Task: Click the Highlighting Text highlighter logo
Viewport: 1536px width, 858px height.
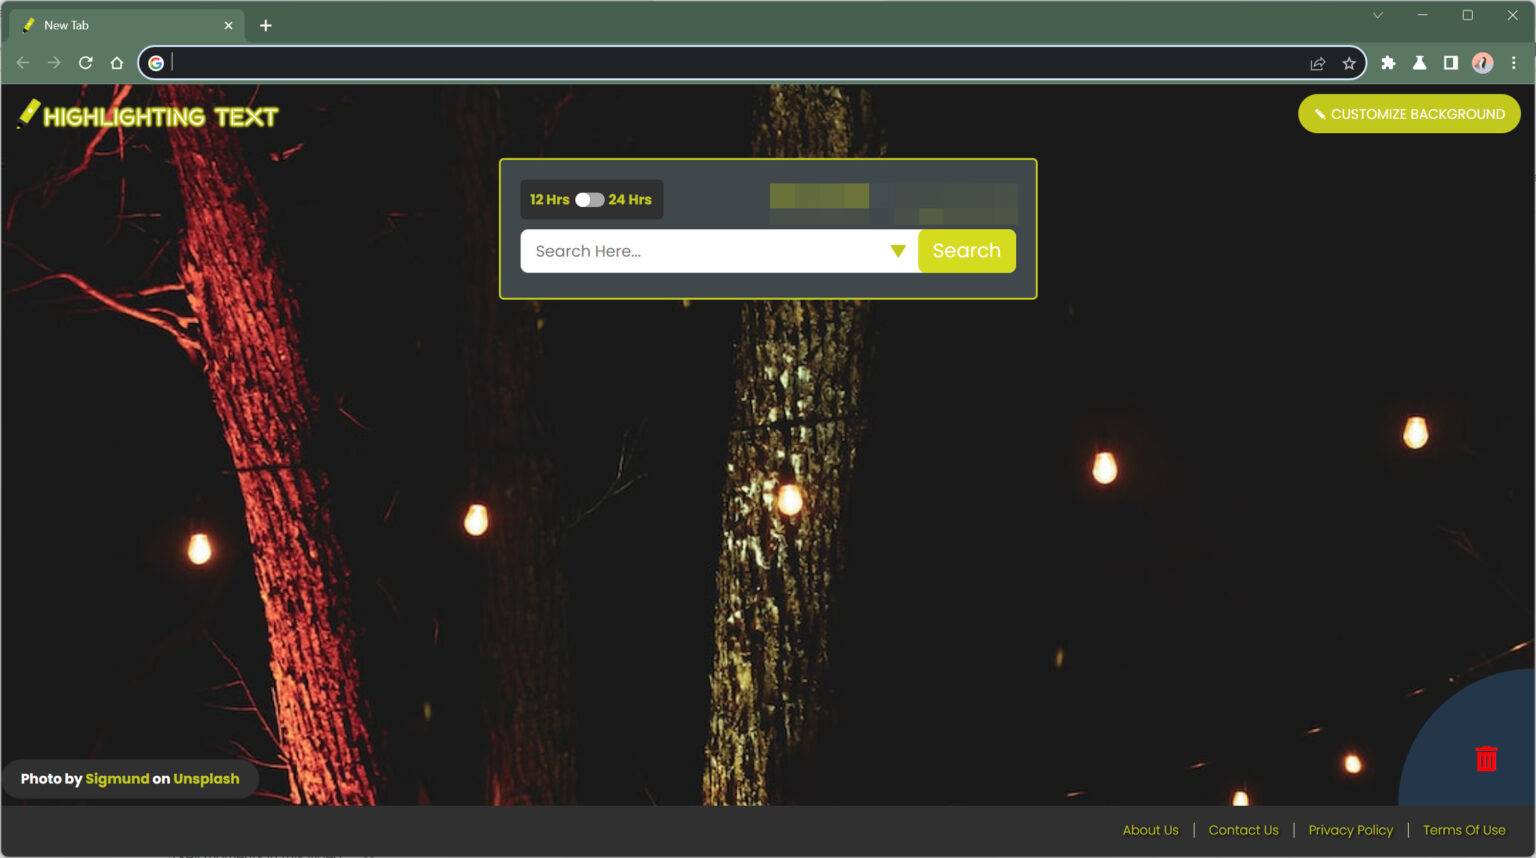Action: click(x=29, y=113)
